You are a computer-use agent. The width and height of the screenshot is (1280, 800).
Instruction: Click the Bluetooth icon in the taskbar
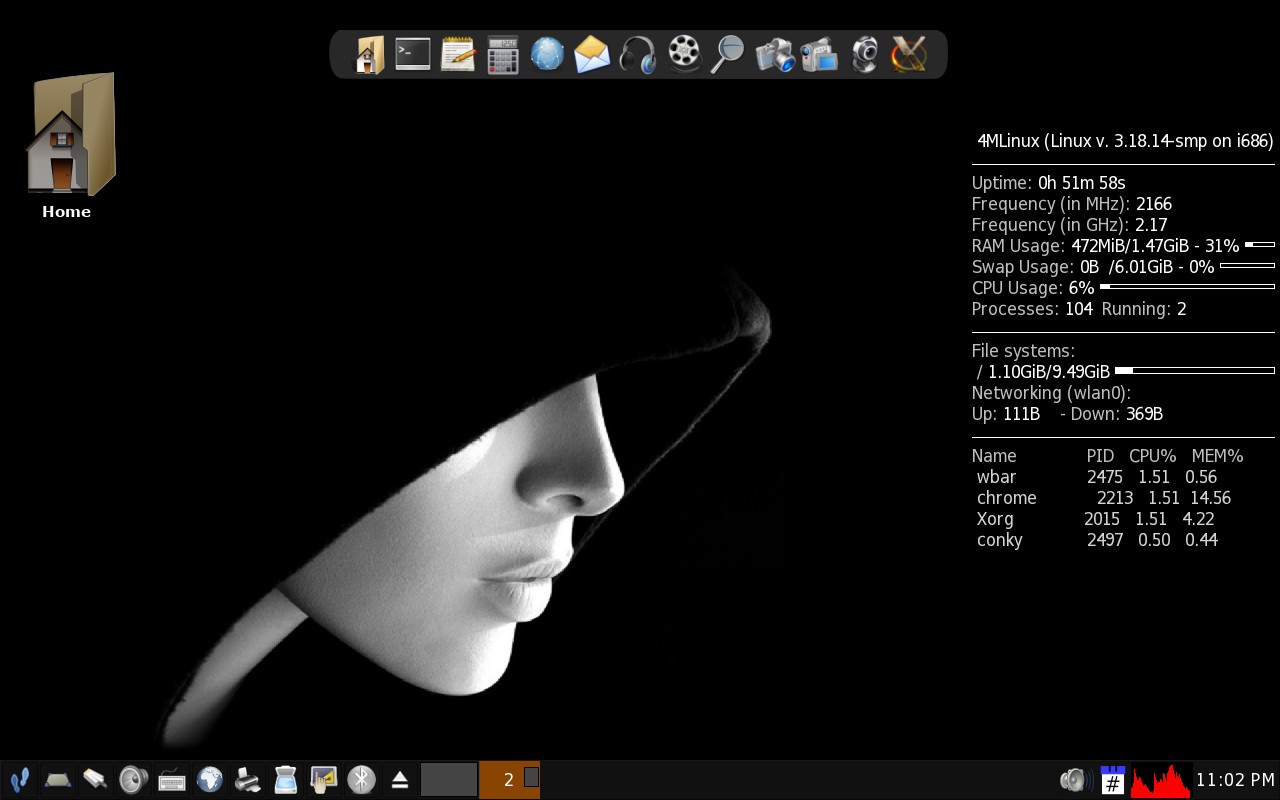coord(361,779)
